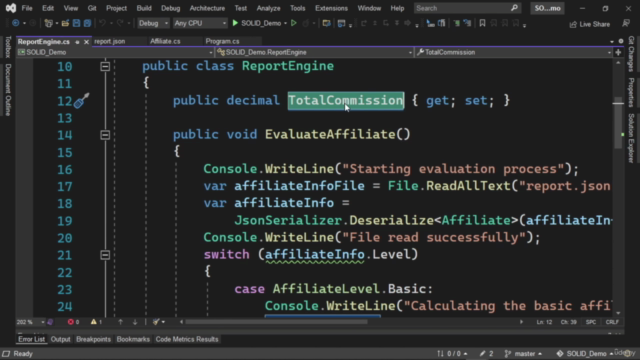This screenshot has height=360, width=640.
Task: Click the navigate backward toolbar icon
Action: pos(16,23)
